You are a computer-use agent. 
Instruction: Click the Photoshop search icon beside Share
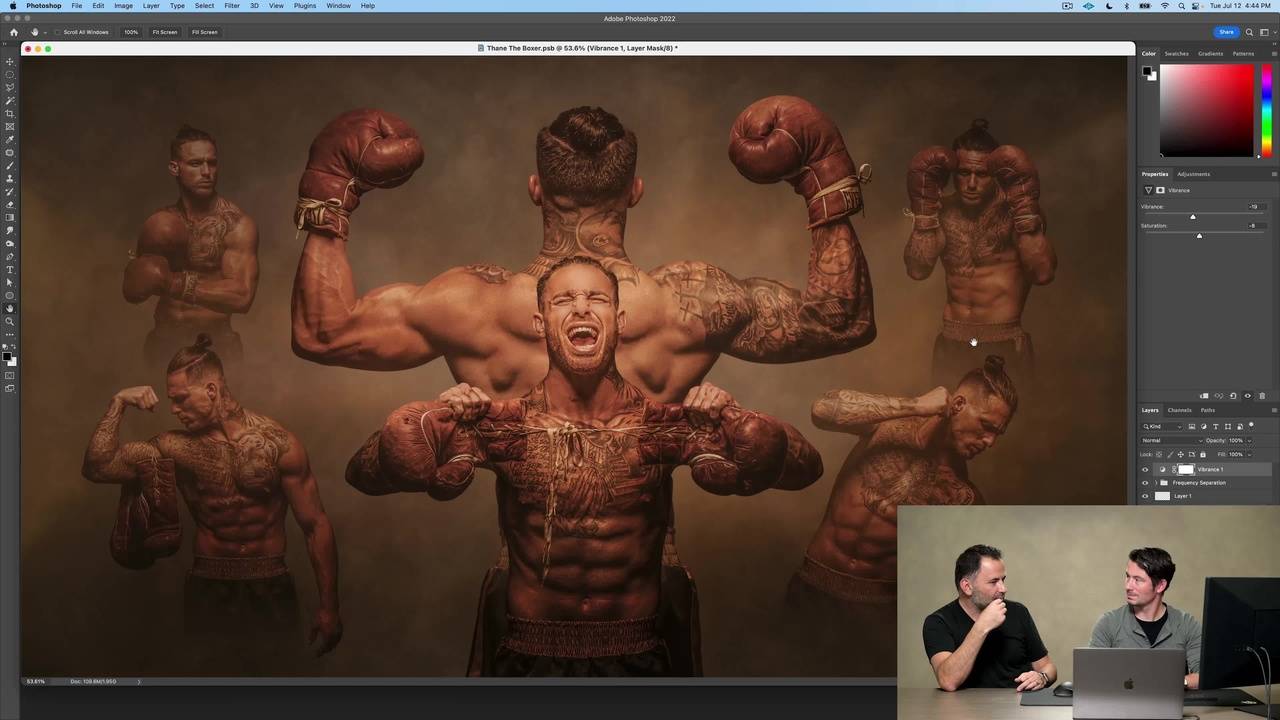[x=1249, y=32]
